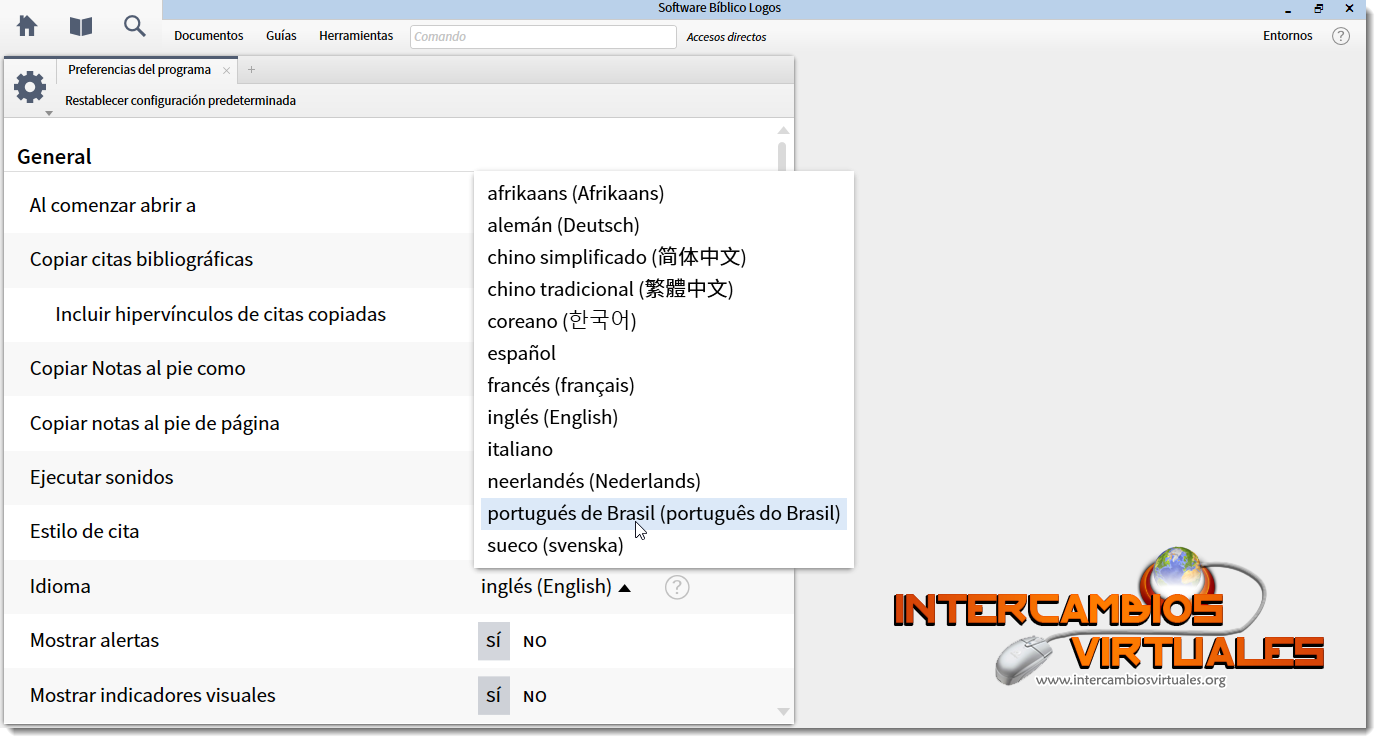Open the Guías menu
Viewport: 1381px width, 743px height.
(x=281, y=36)
